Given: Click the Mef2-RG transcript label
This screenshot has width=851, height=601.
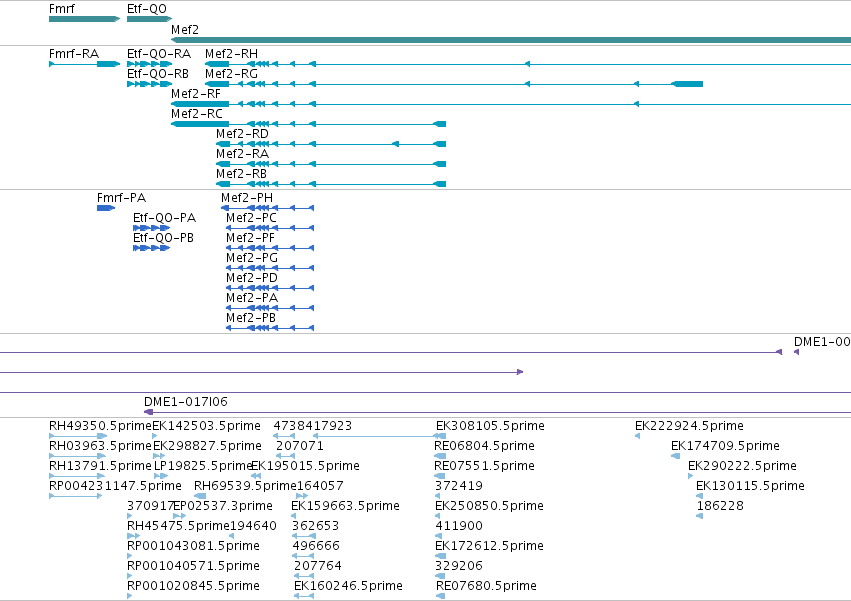Looking at the screenshot, I should point(231,74).
